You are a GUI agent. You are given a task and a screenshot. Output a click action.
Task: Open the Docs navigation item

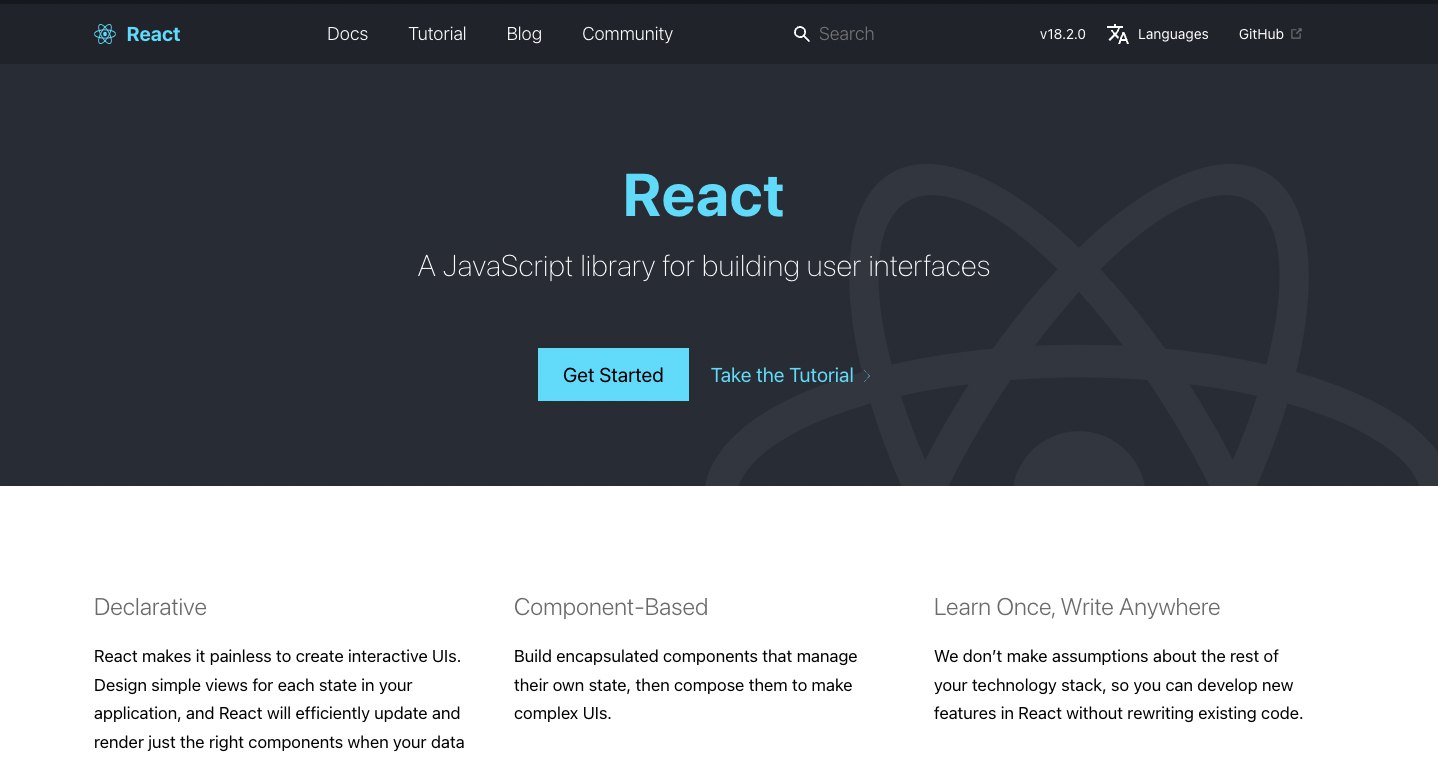pos(347,34)
